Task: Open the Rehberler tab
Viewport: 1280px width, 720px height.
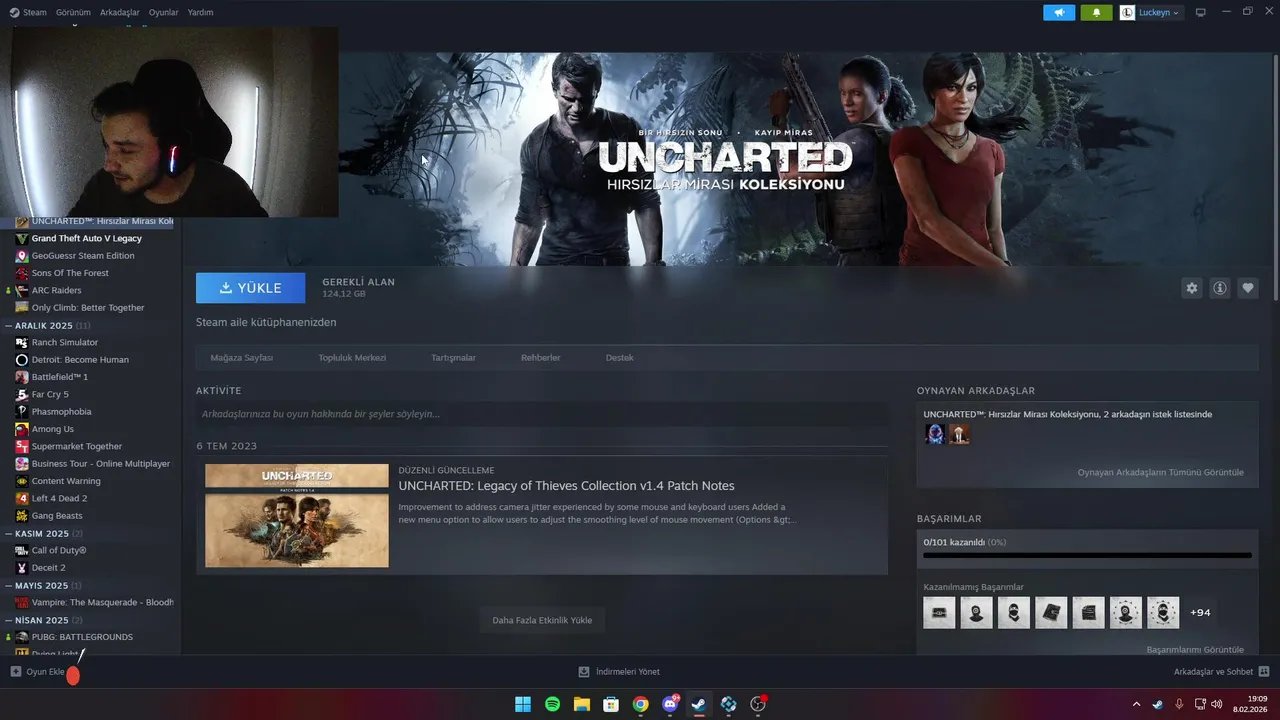Action: coord(540,357)
